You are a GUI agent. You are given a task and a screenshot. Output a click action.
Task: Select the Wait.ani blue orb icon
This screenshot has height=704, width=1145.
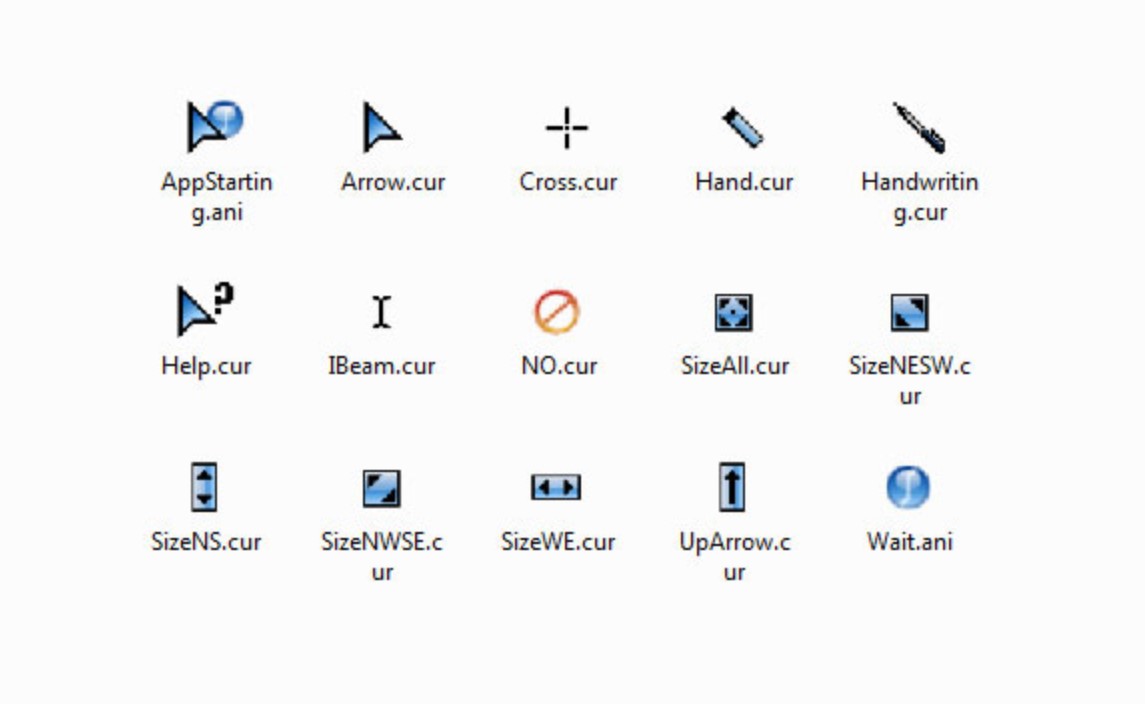tap(908, 487)
